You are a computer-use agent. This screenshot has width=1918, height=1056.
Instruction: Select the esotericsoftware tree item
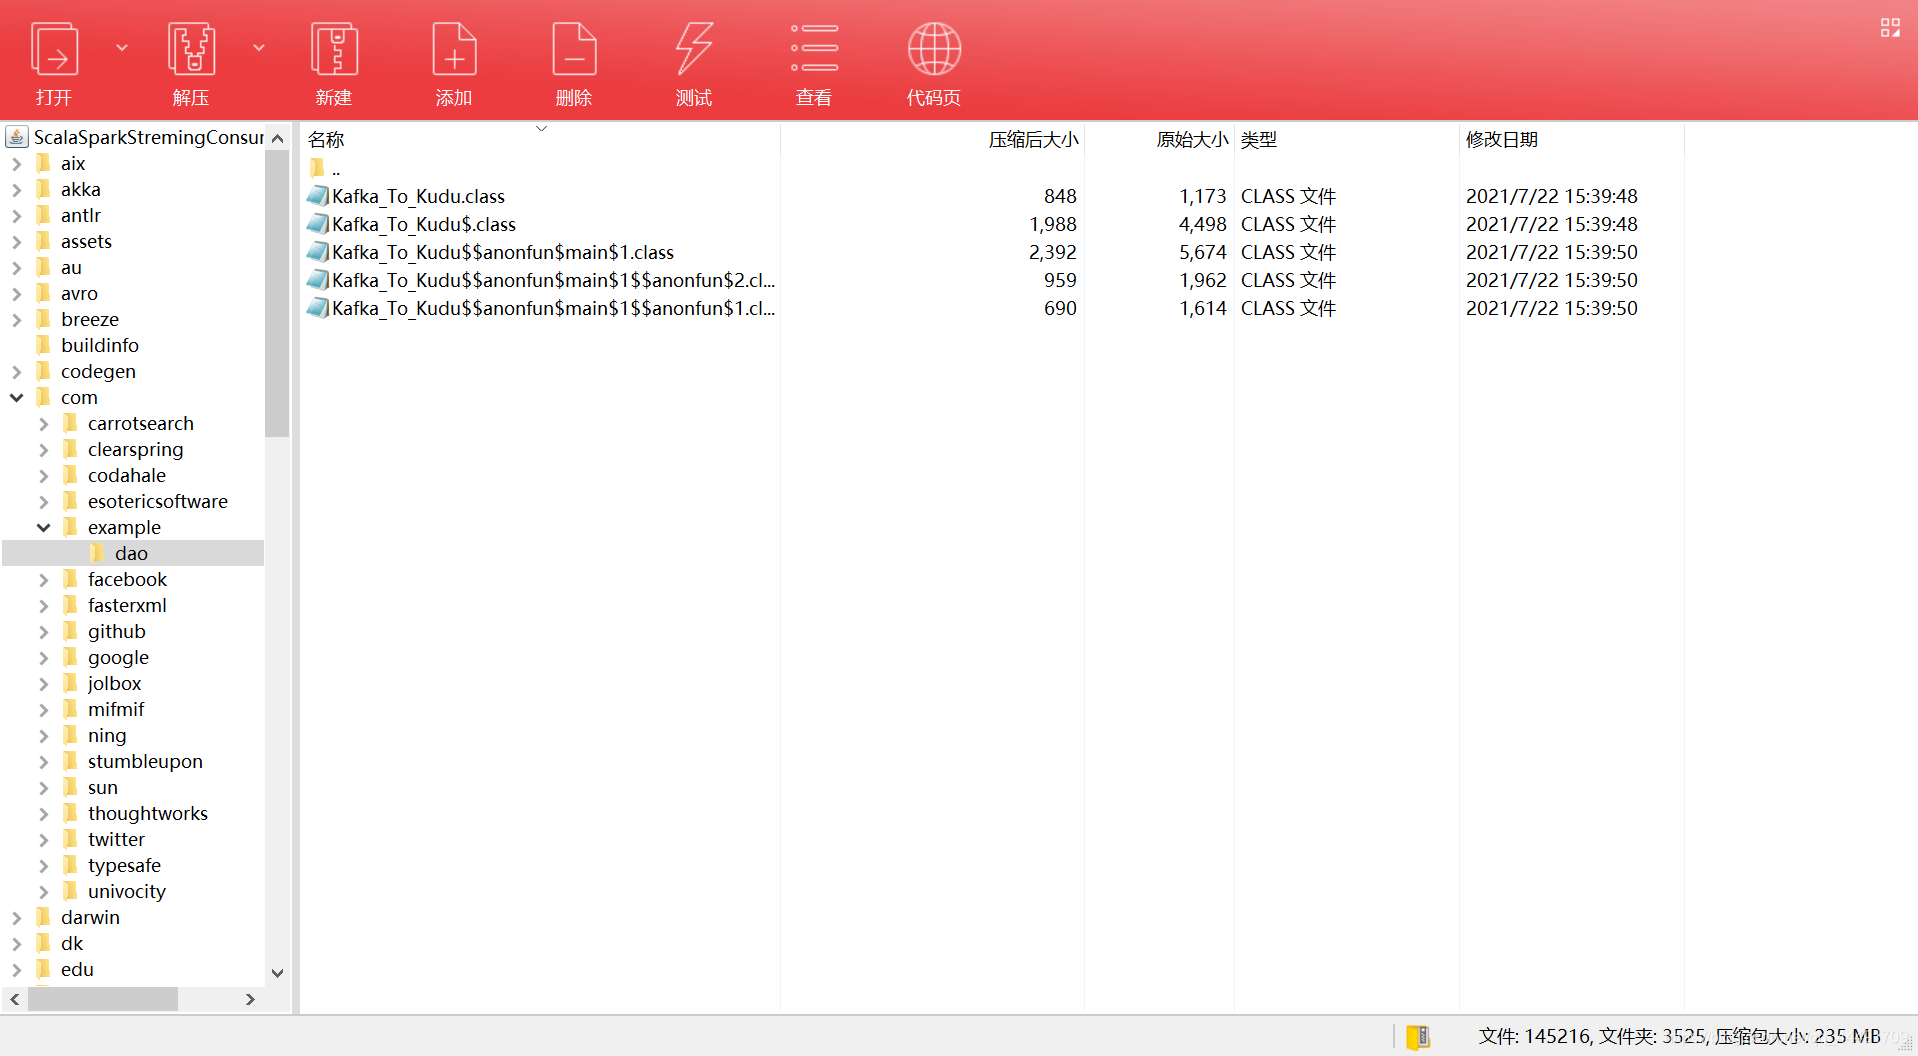pyautogui.click(x=158, y=501)
